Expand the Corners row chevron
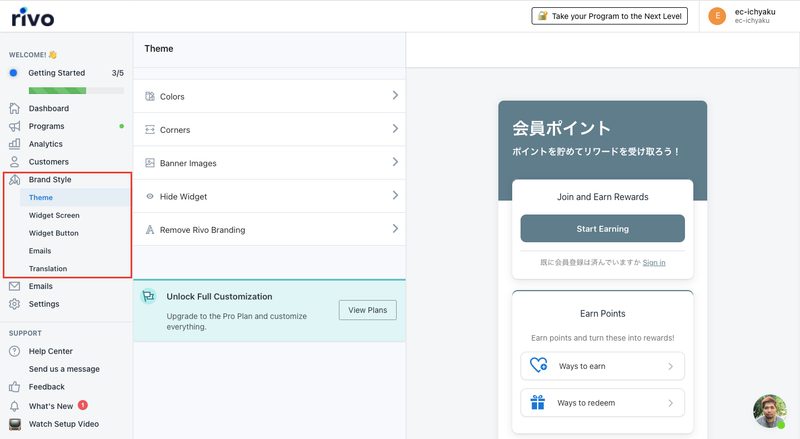800x439 pixels. (x=395, y=129)
